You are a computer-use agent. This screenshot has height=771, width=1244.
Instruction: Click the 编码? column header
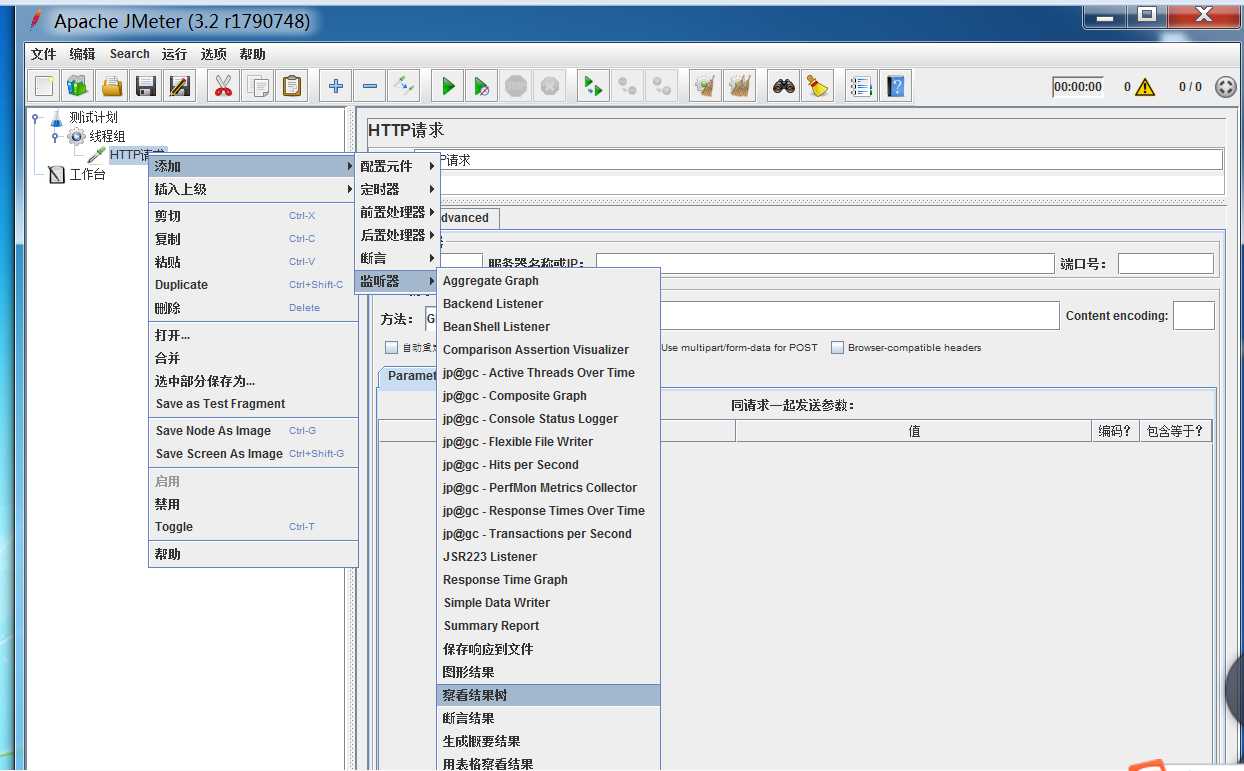point(1114,431)
